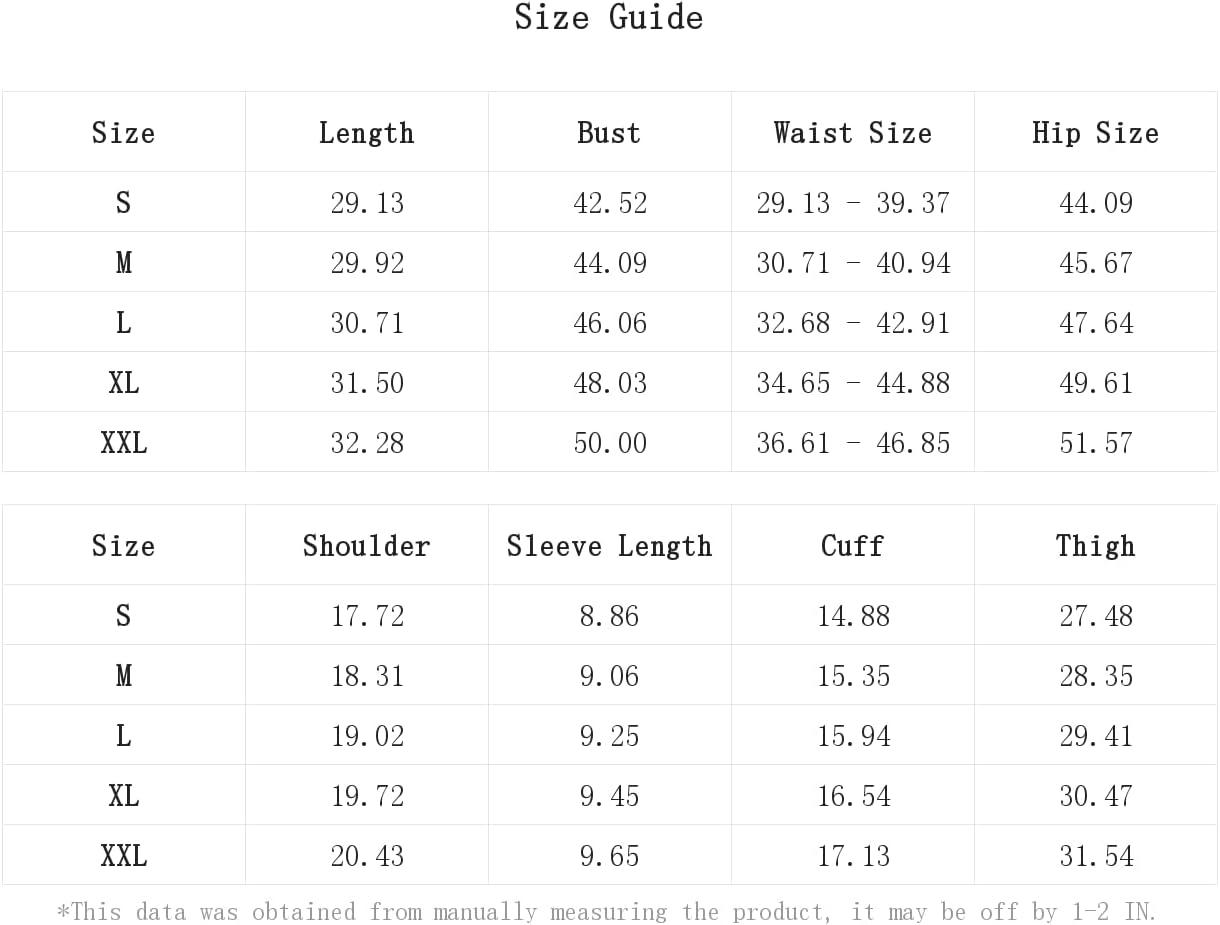This screenshot has height=925, width=1220.
Task: Select the Length column header
Action: tap(366, 132)
